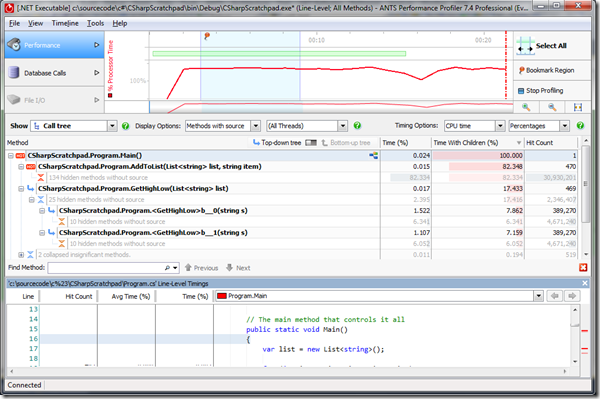Image resolution: width=600 pixels, height=399 pixels.
Task: Click Next find result
Action: pos(238,268)
